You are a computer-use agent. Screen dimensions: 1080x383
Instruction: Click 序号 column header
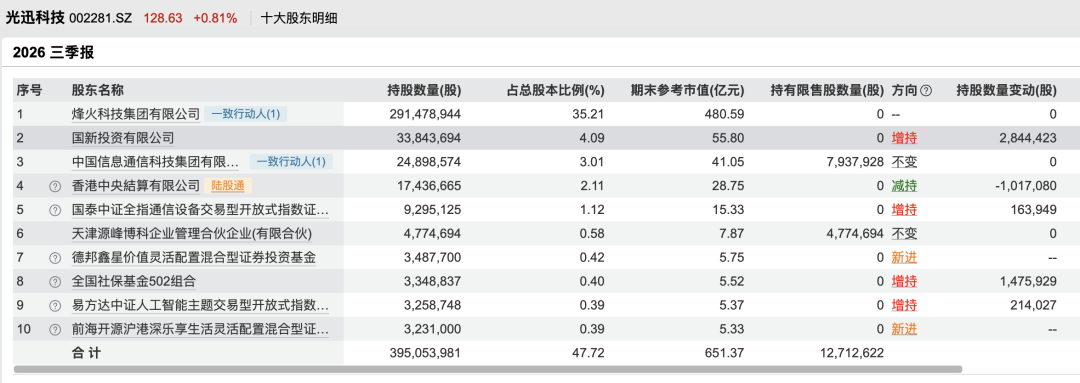coord(30,90)
